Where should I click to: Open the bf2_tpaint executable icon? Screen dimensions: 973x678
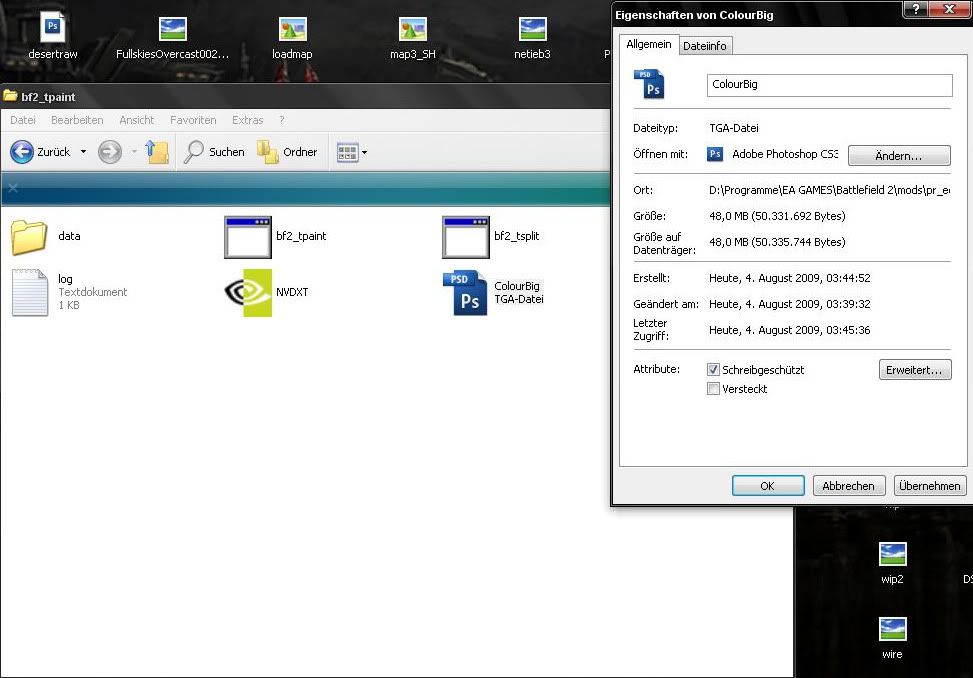click(x=248, y=237)
